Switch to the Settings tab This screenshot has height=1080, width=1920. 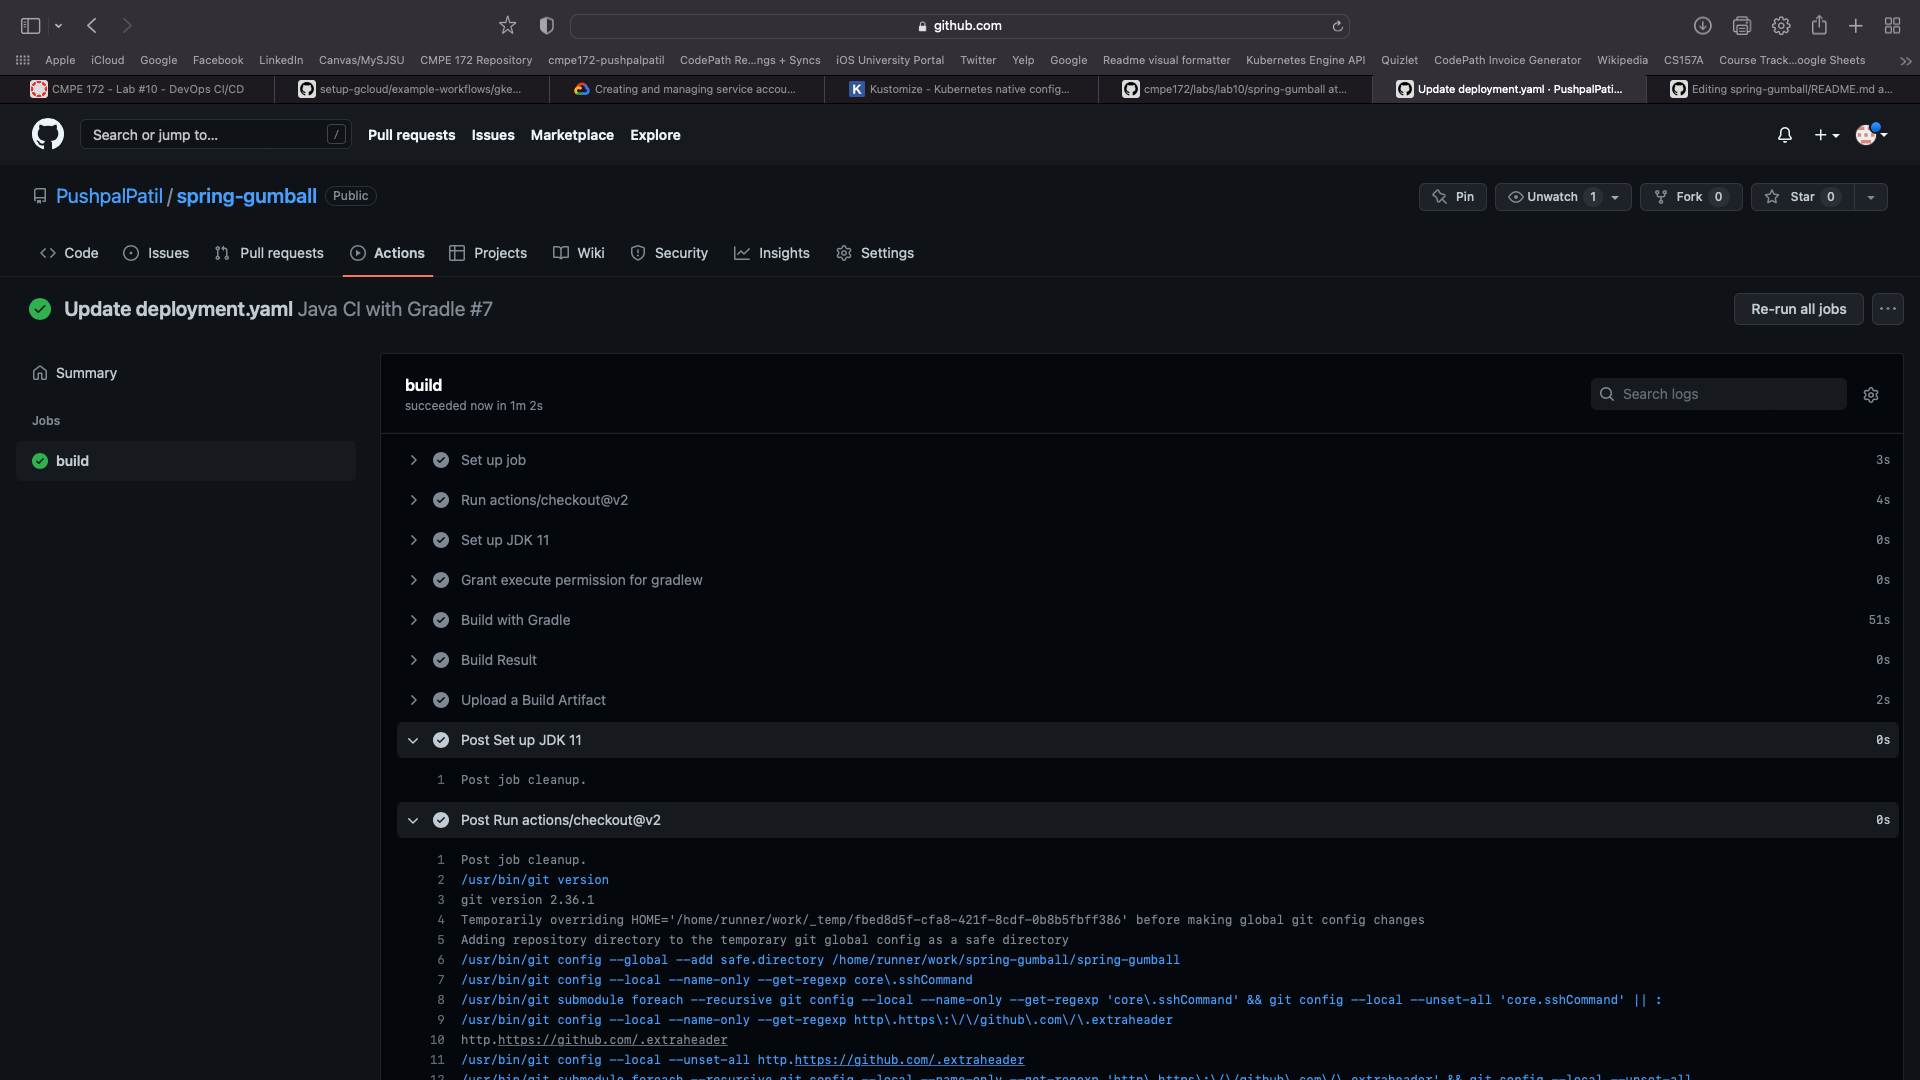pos(888,253)
